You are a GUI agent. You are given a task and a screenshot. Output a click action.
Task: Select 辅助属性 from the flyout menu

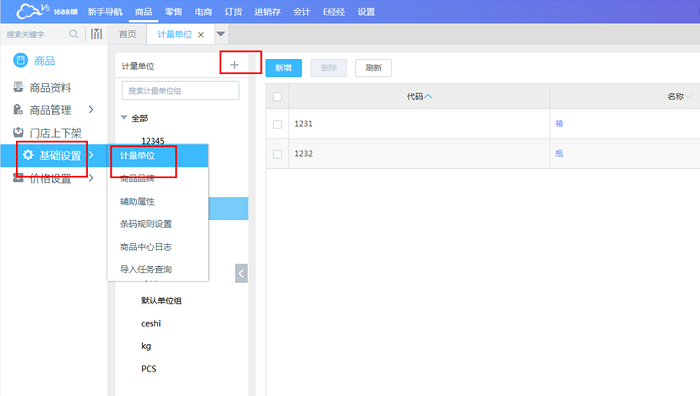pos(137,201)
